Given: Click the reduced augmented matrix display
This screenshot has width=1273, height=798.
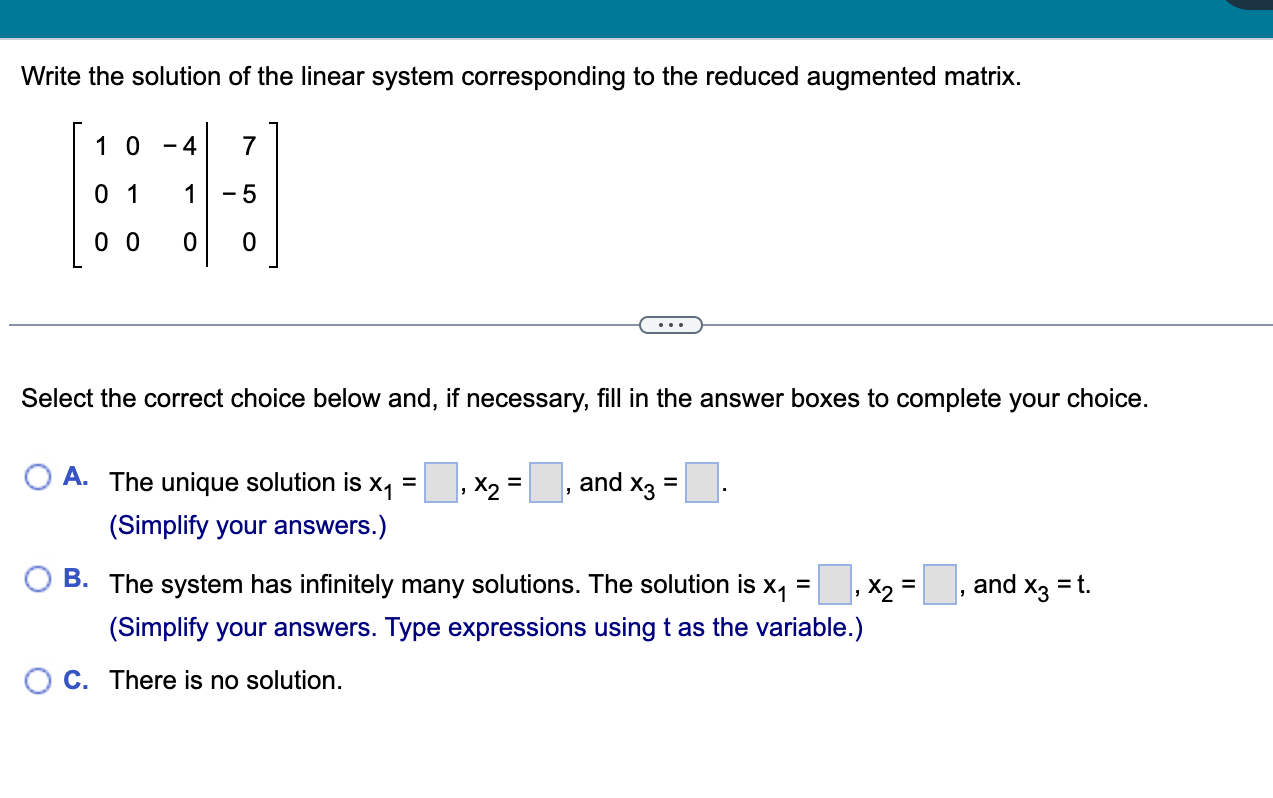Looking at the screenshot, I should click(175, 196).
